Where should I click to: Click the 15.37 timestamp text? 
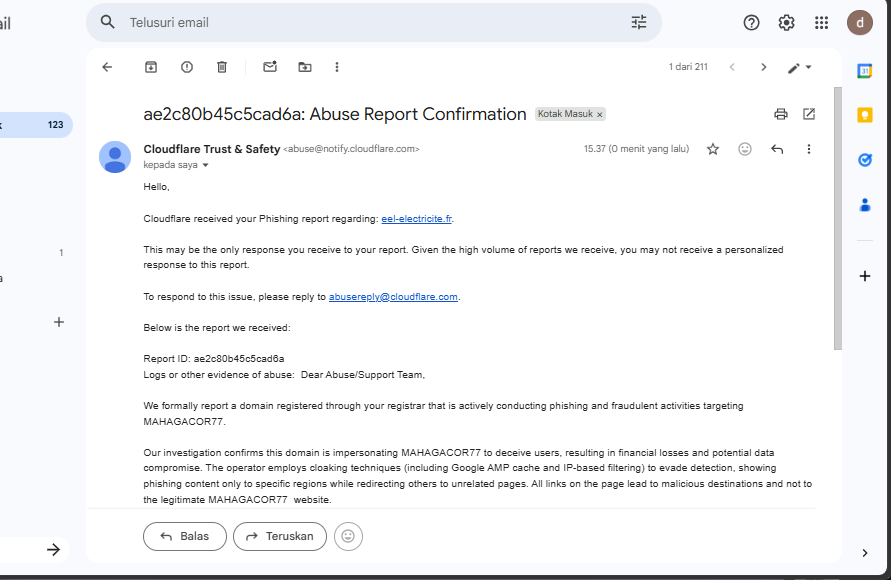[x=636, y=149]
